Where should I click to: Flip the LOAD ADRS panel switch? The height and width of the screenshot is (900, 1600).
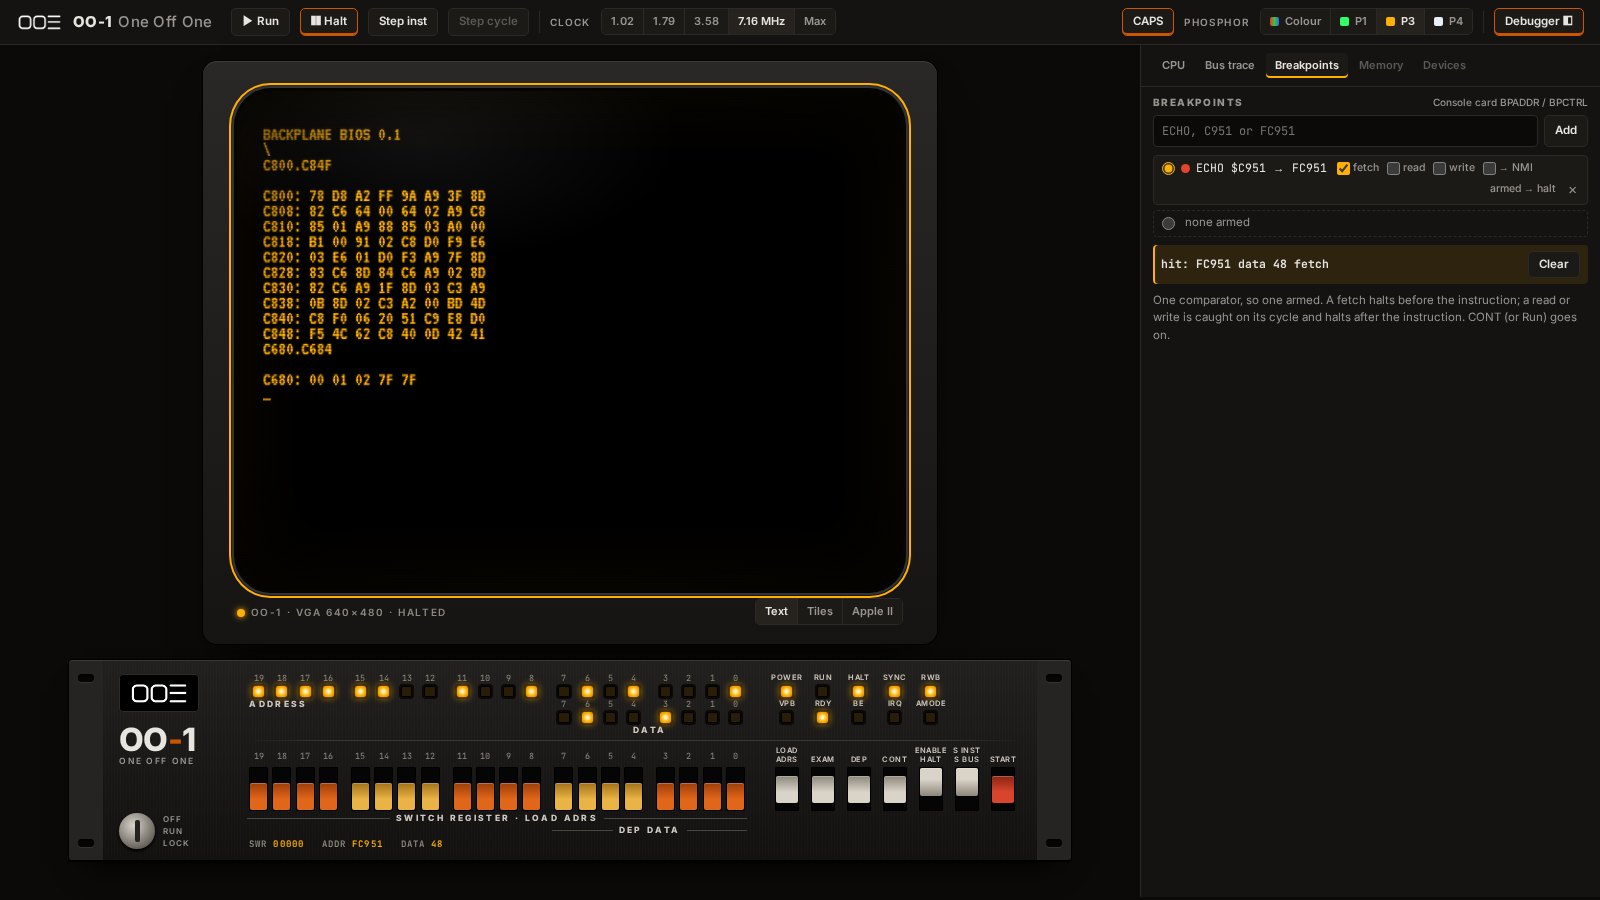coord(787,789)
